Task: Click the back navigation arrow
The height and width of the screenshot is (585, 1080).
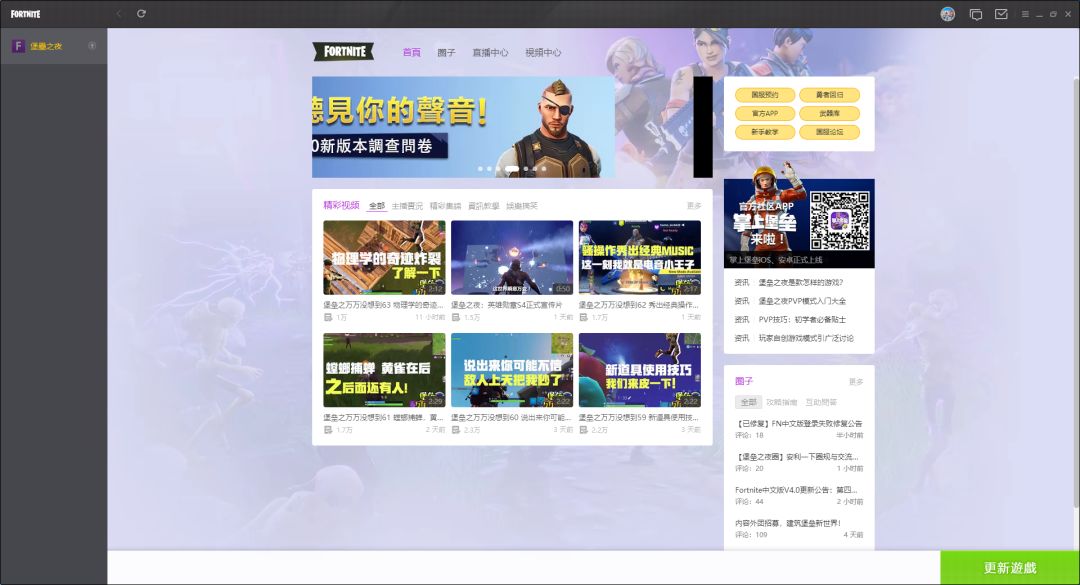Action: (119, 14)
